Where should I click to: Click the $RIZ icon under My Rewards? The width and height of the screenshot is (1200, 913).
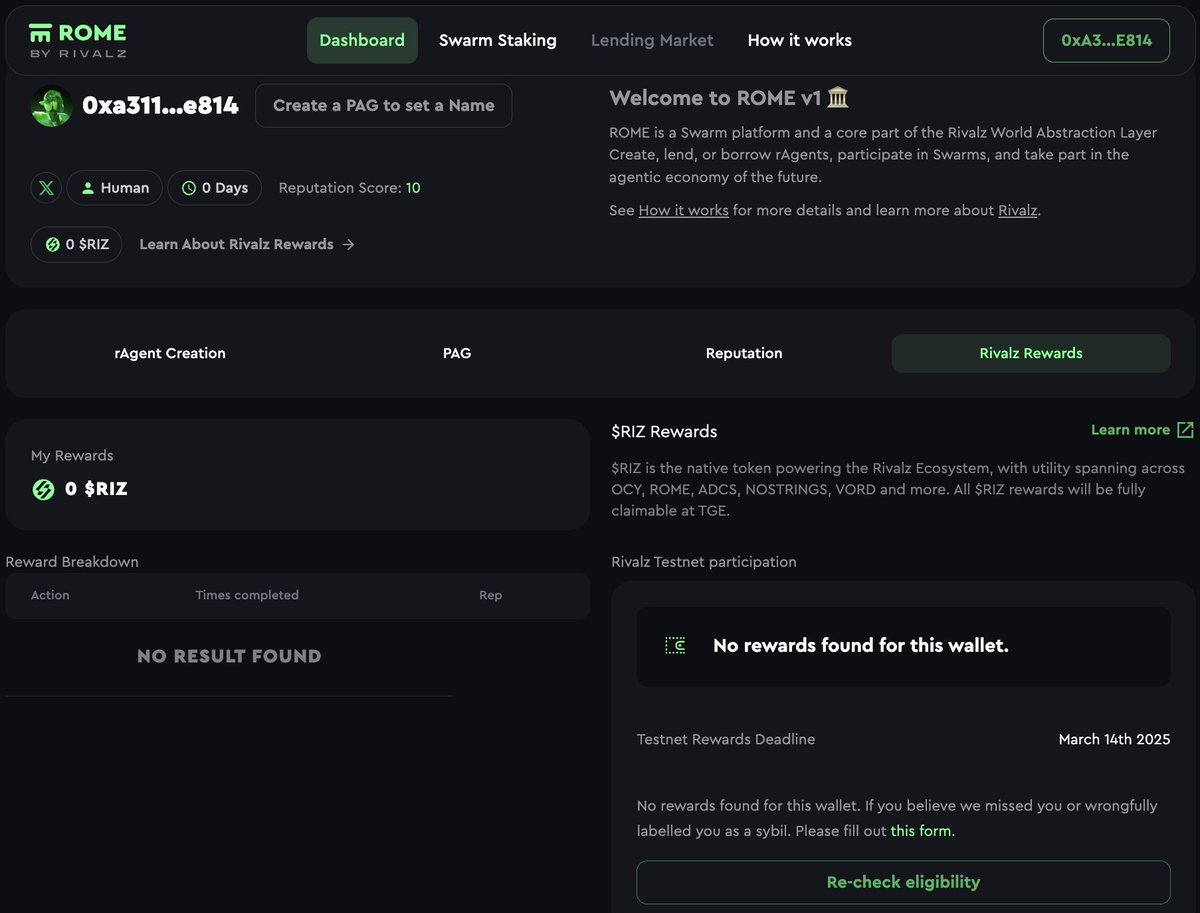pyautogui.click(x=43, y=489)
